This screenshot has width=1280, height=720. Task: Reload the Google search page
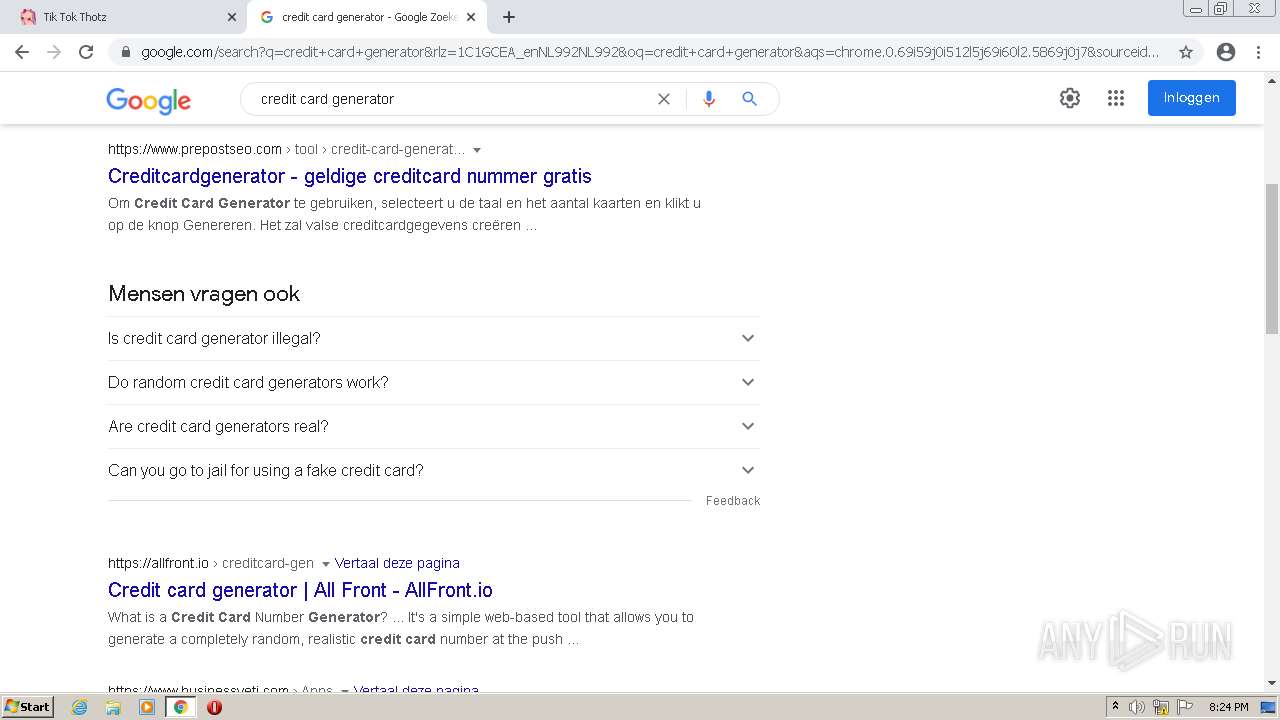click(86, 52)
